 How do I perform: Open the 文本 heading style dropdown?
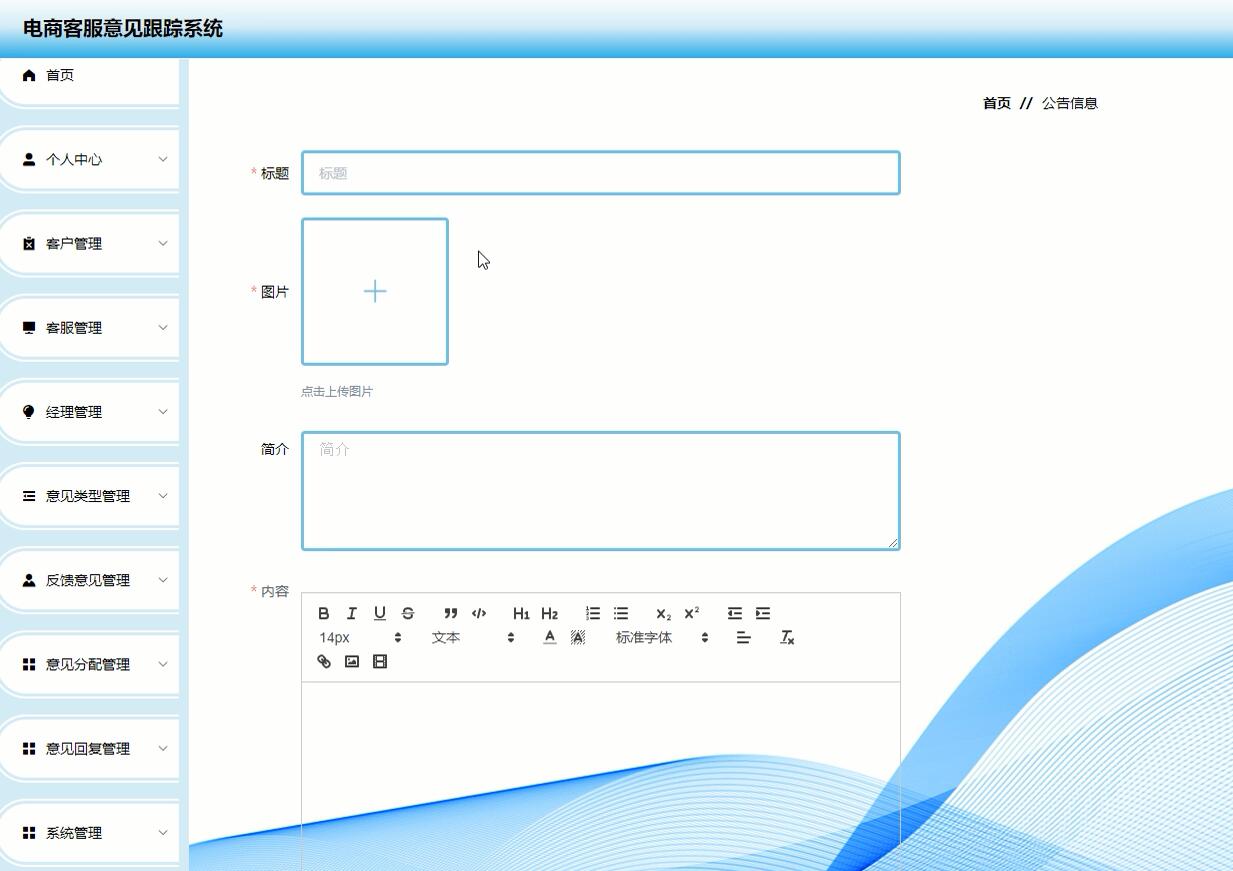pyautogui.click(x=473, y=638)
